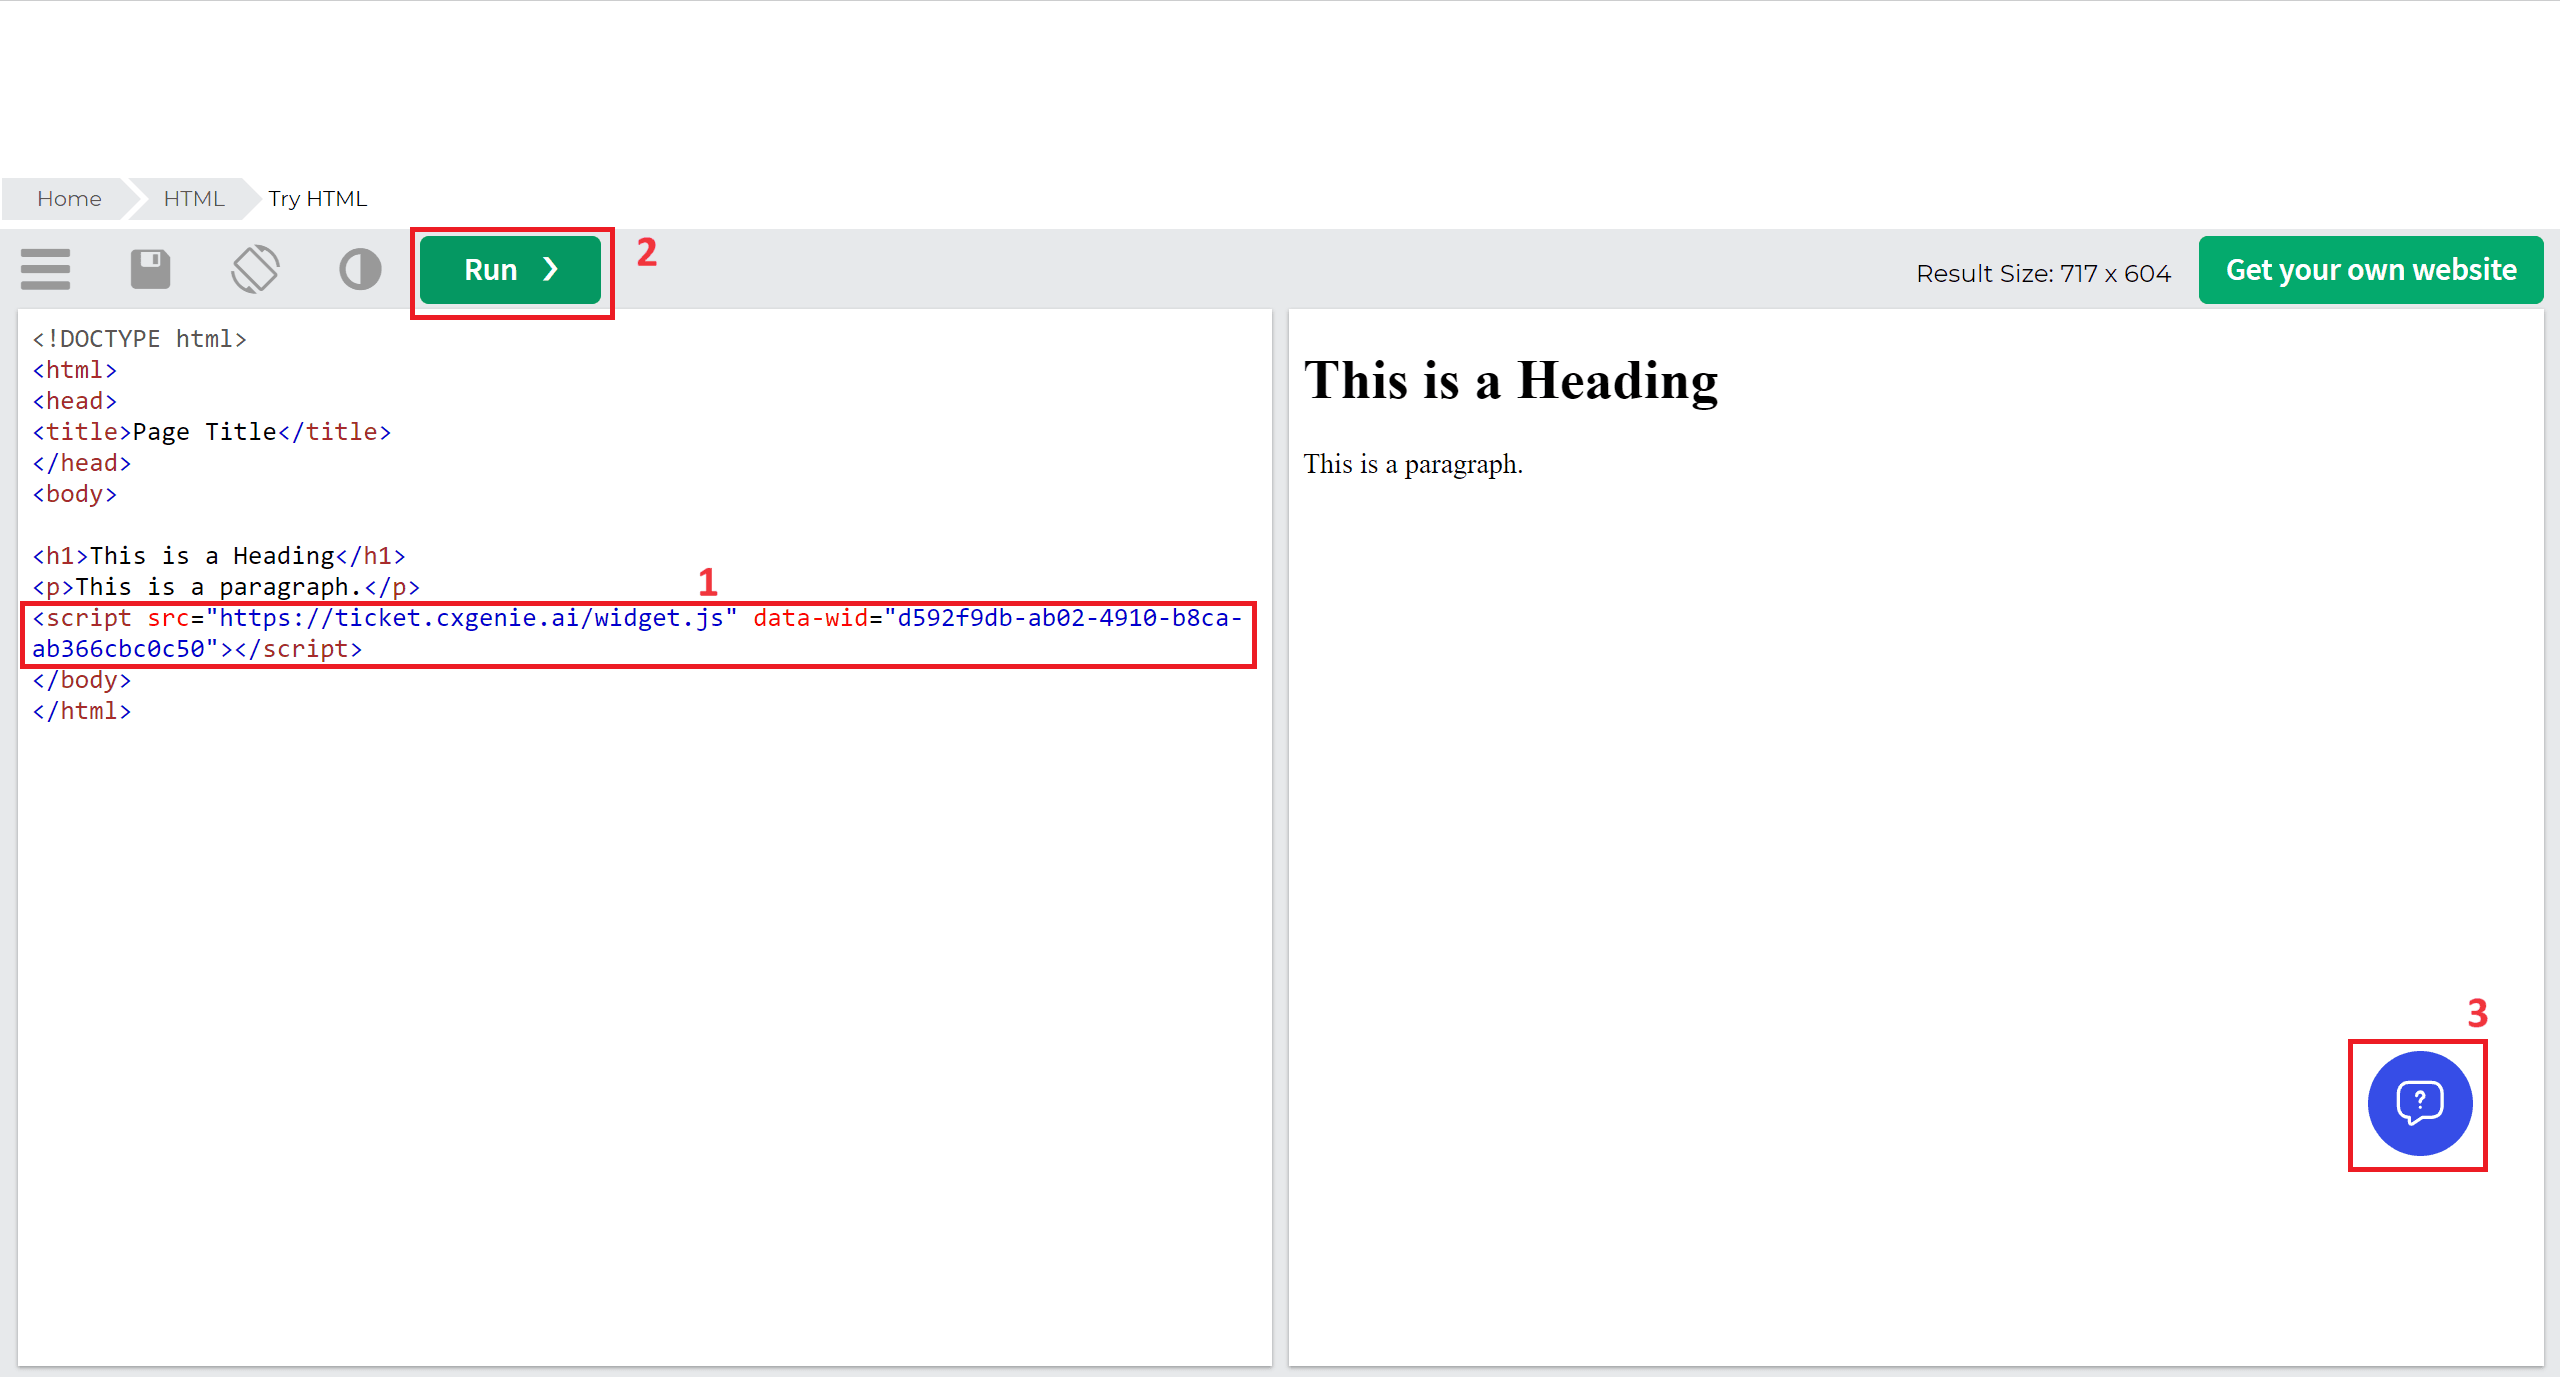Image resolution: width=2560 pixels, height=1377 pixels.
Task: Click the opening <html> tag line
Action: click(x=74, y=370)
